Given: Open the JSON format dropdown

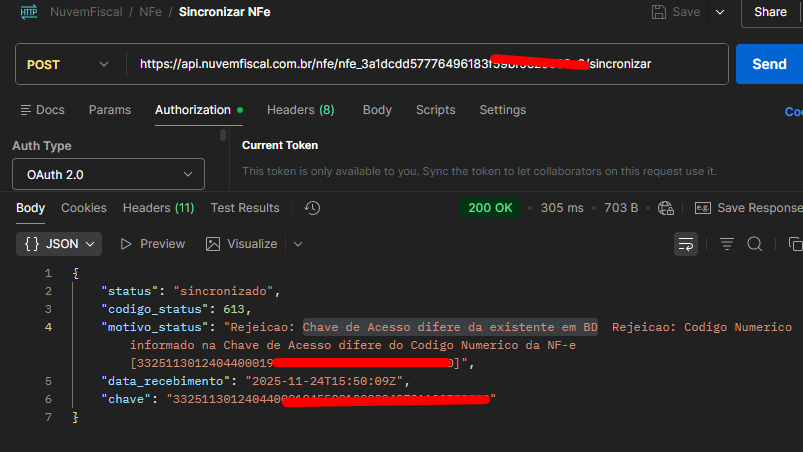Looking at the screenshot, I should pyautogui.click(x=60, y=244).
